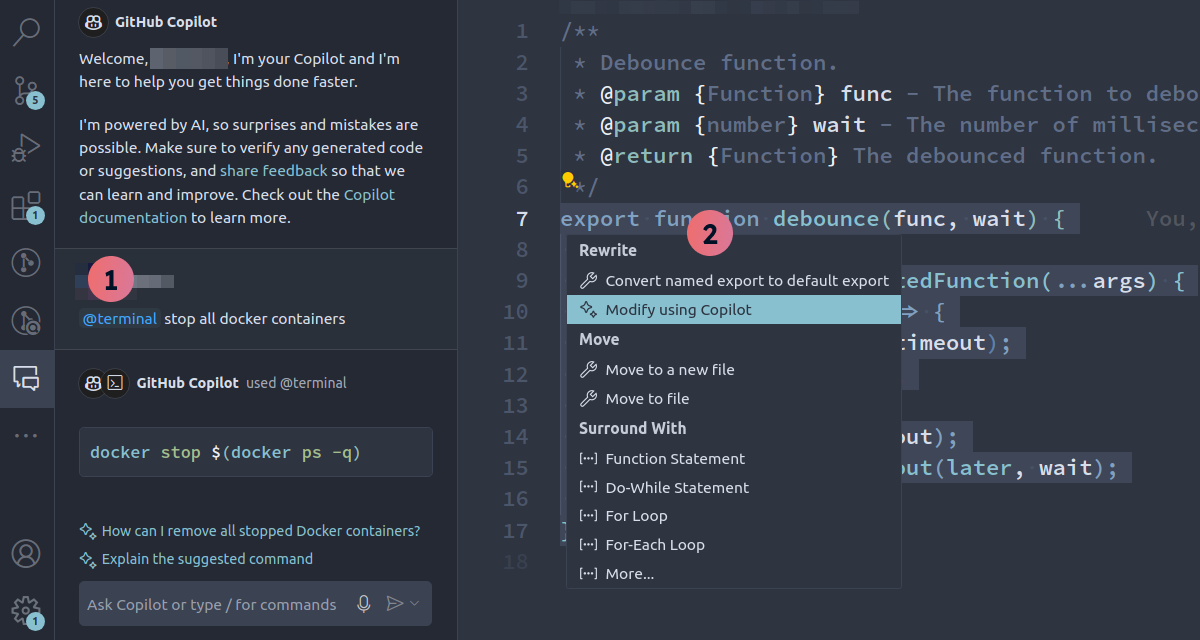Open the remote history clock-branch icon

click(x=26, y=321)
